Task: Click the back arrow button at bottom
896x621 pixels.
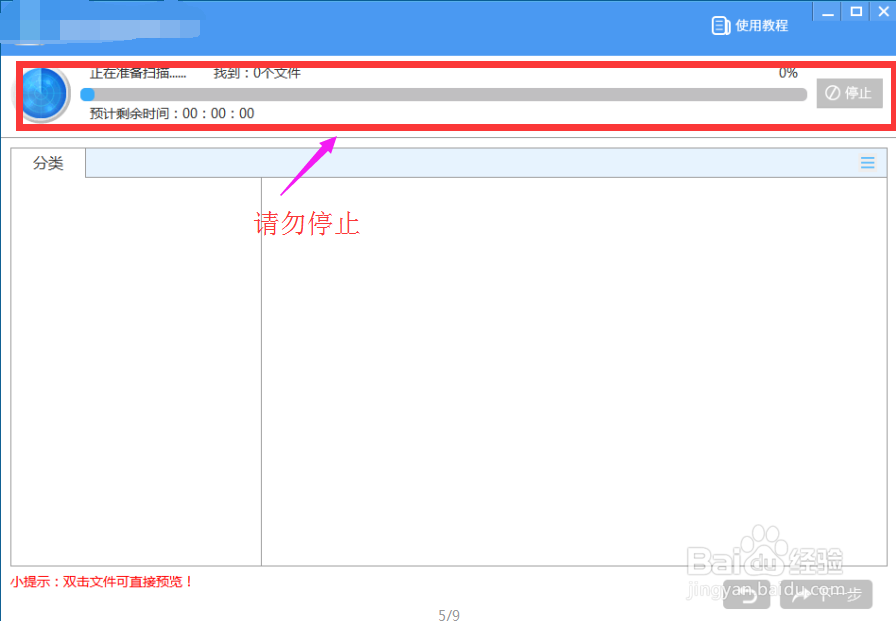Action: [x=746, y=594]
